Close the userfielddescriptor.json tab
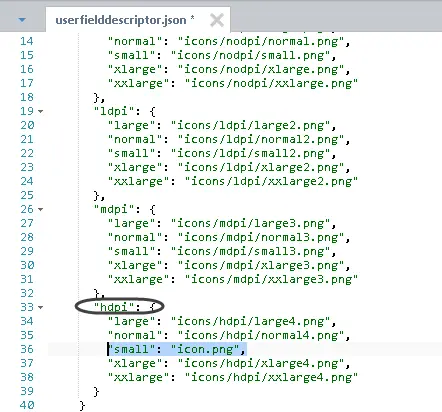This screenshot has width=442, height=412. [217, 20]
